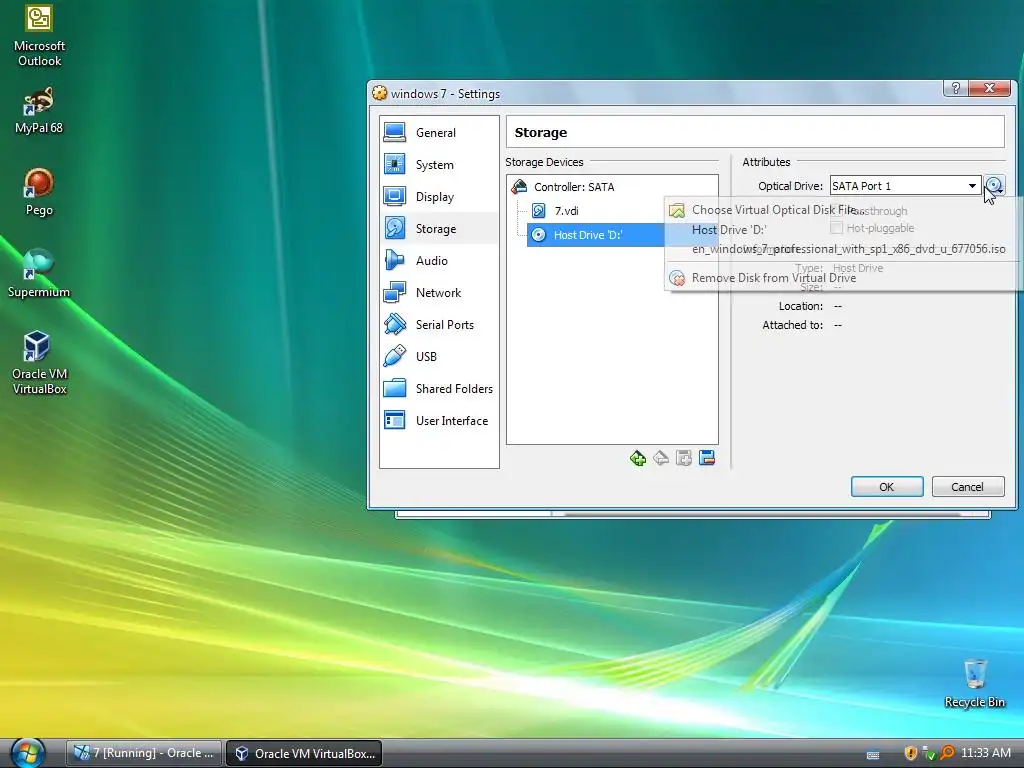Open the USB settings category

pos(439,357)
